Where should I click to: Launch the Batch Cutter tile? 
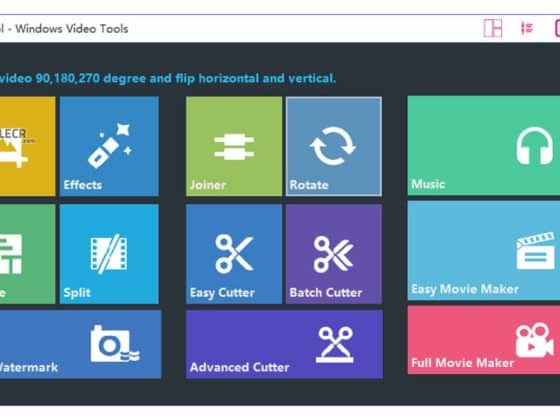[334, 254]
